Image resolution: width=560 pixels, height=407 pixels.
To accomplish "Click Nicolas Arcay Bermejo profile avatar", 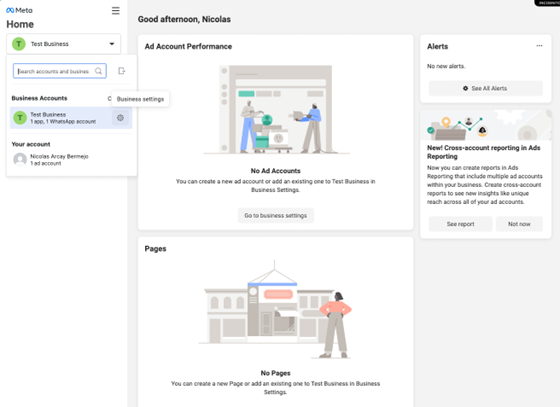I will point(20,159).
